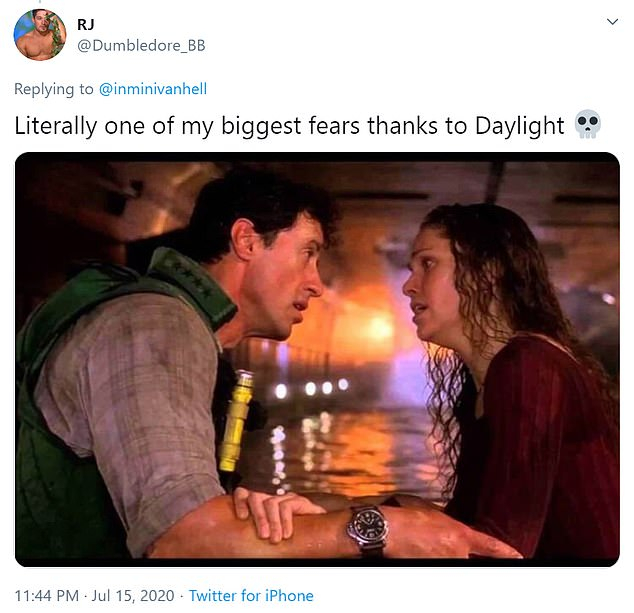The width and height of the screenshot is (634, 613).
Task: Click the Jul 15, 2020 date
Action: [x=133, y=596]
